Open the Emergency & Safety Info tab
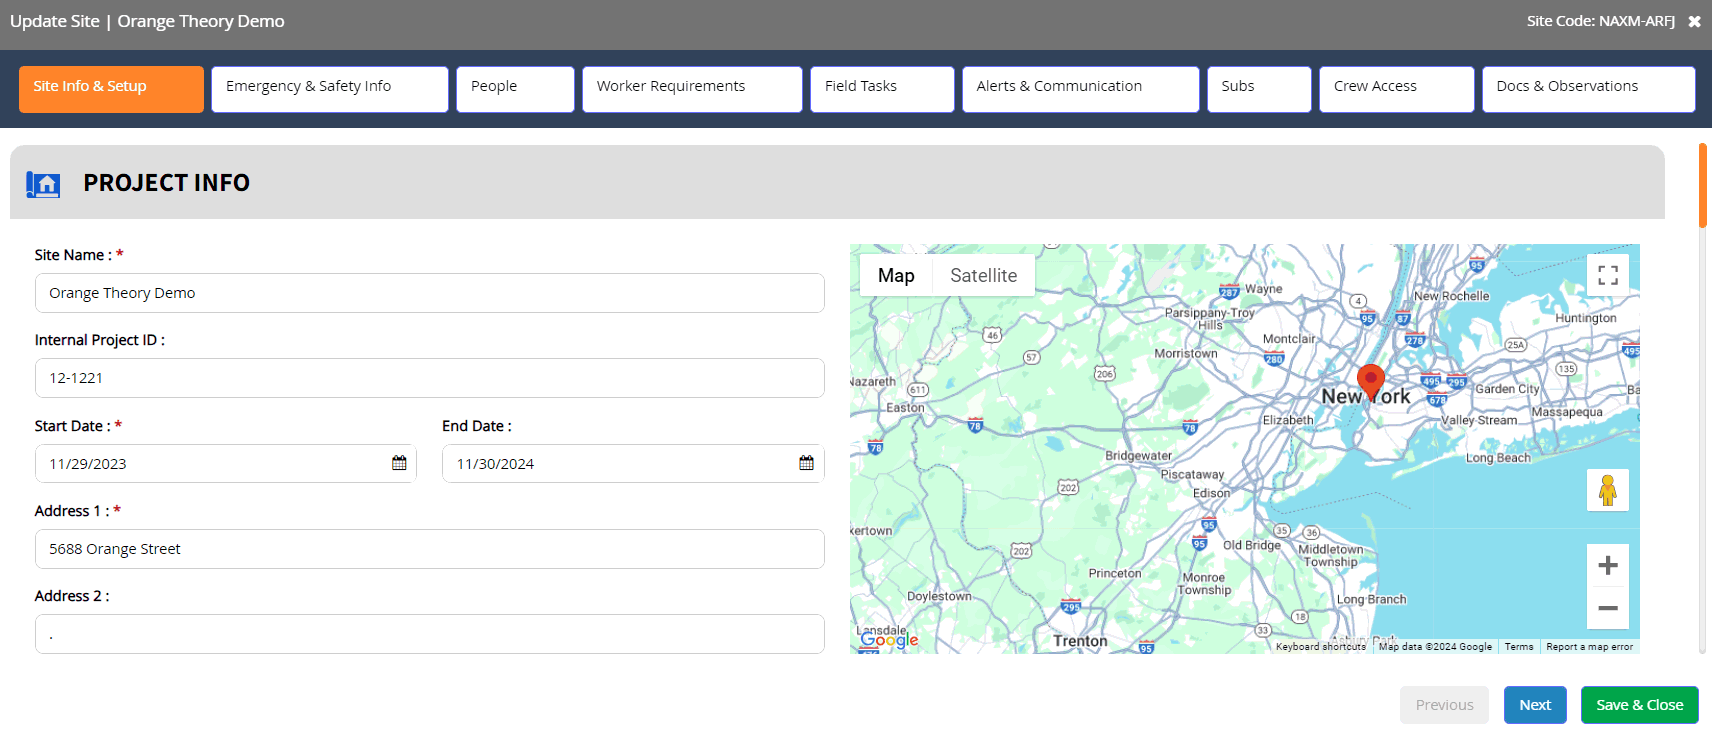Image resolution: width=1712 pixels, height=740 pixels. point(330,89)
